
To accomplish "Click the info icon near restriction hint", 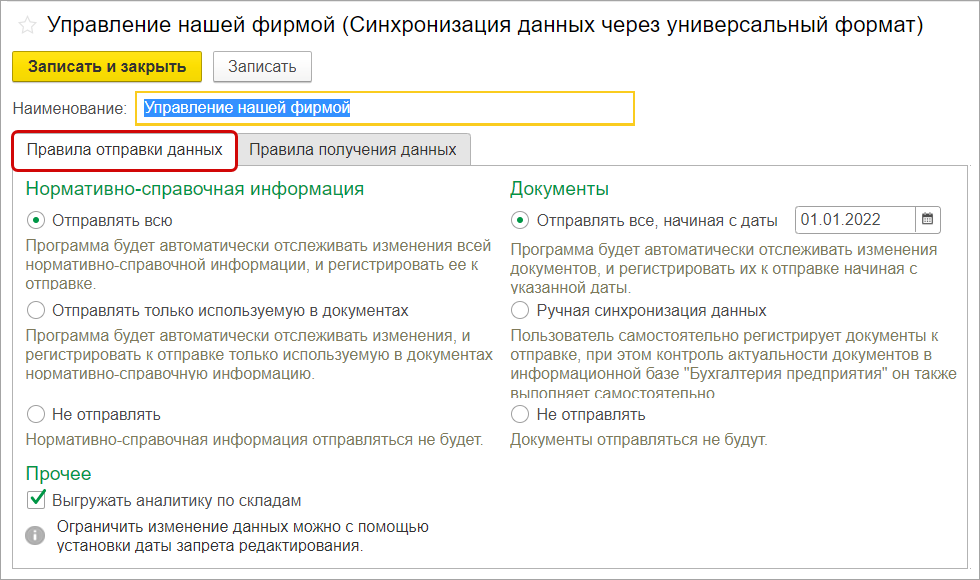I will (36, 535).
